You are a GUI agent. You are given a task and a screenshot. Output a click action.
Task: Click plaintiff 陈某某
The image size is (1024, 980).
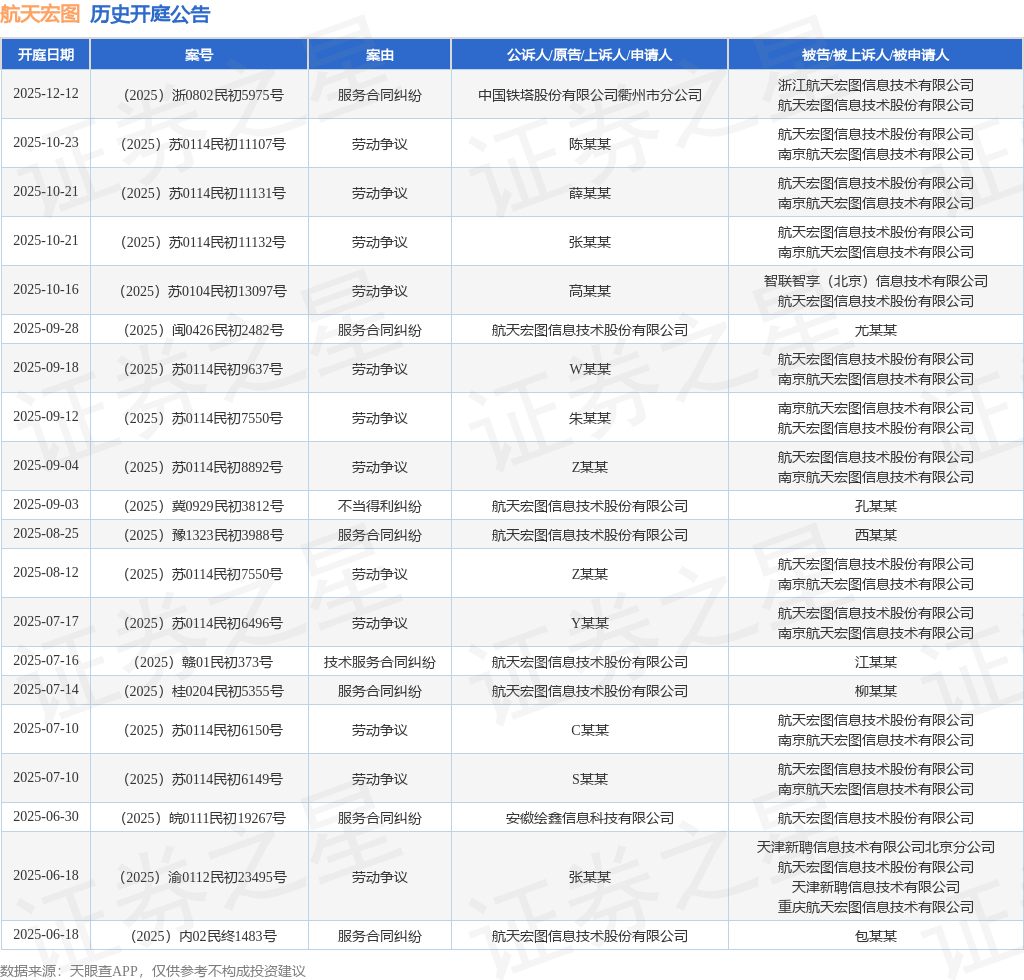tap(590, 144)
